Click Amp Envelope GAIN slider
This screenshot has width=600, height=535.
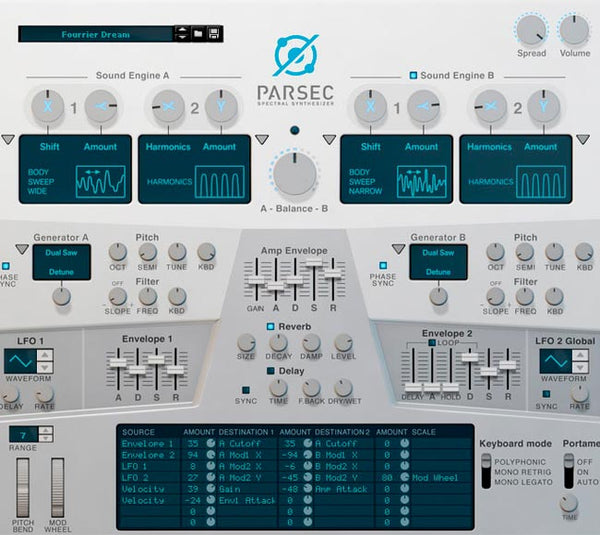pos(256,281)
